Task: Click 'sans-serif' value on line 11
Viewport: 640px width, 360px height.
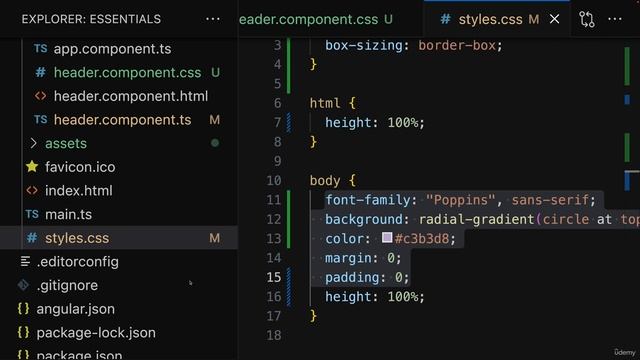Action: (x=550, y=200)
